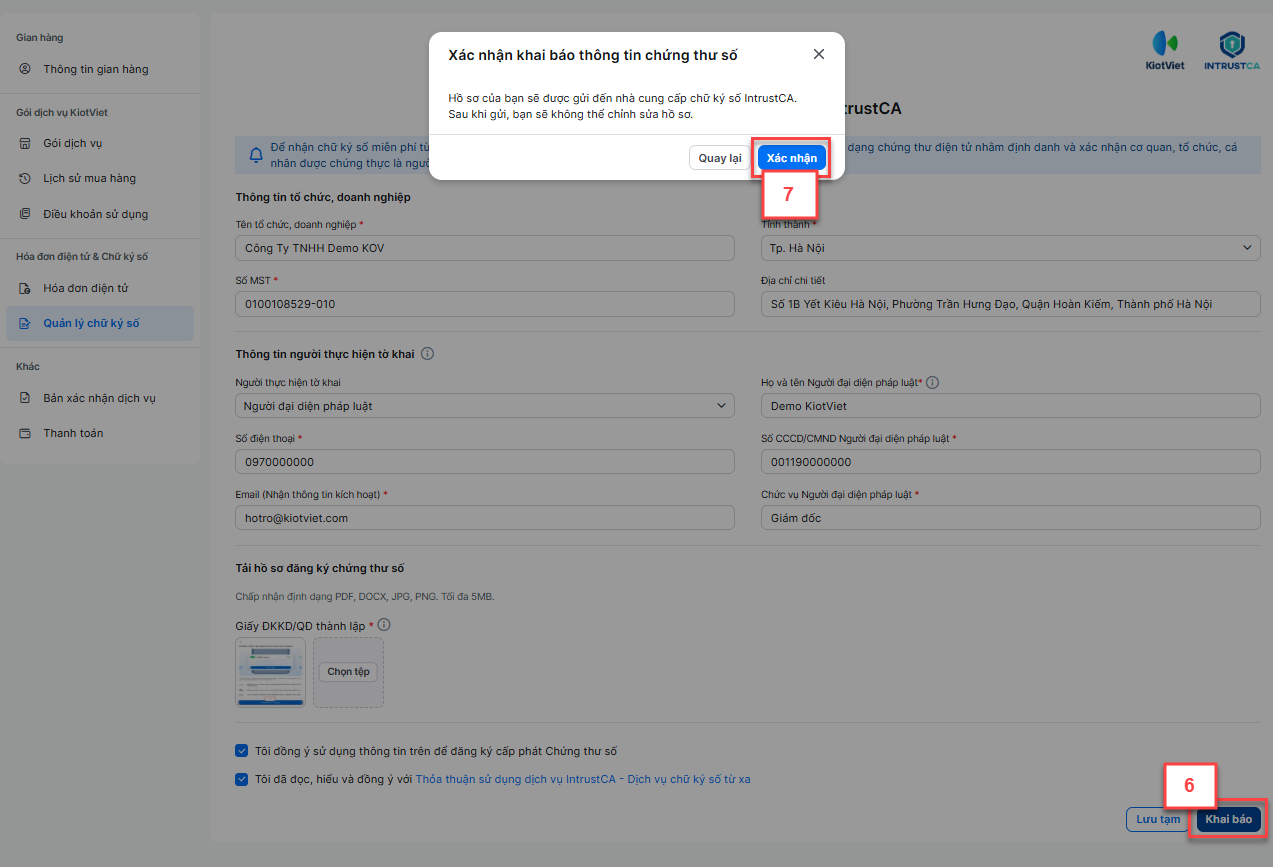Click the Xác nhận button in the dialog

792,158
